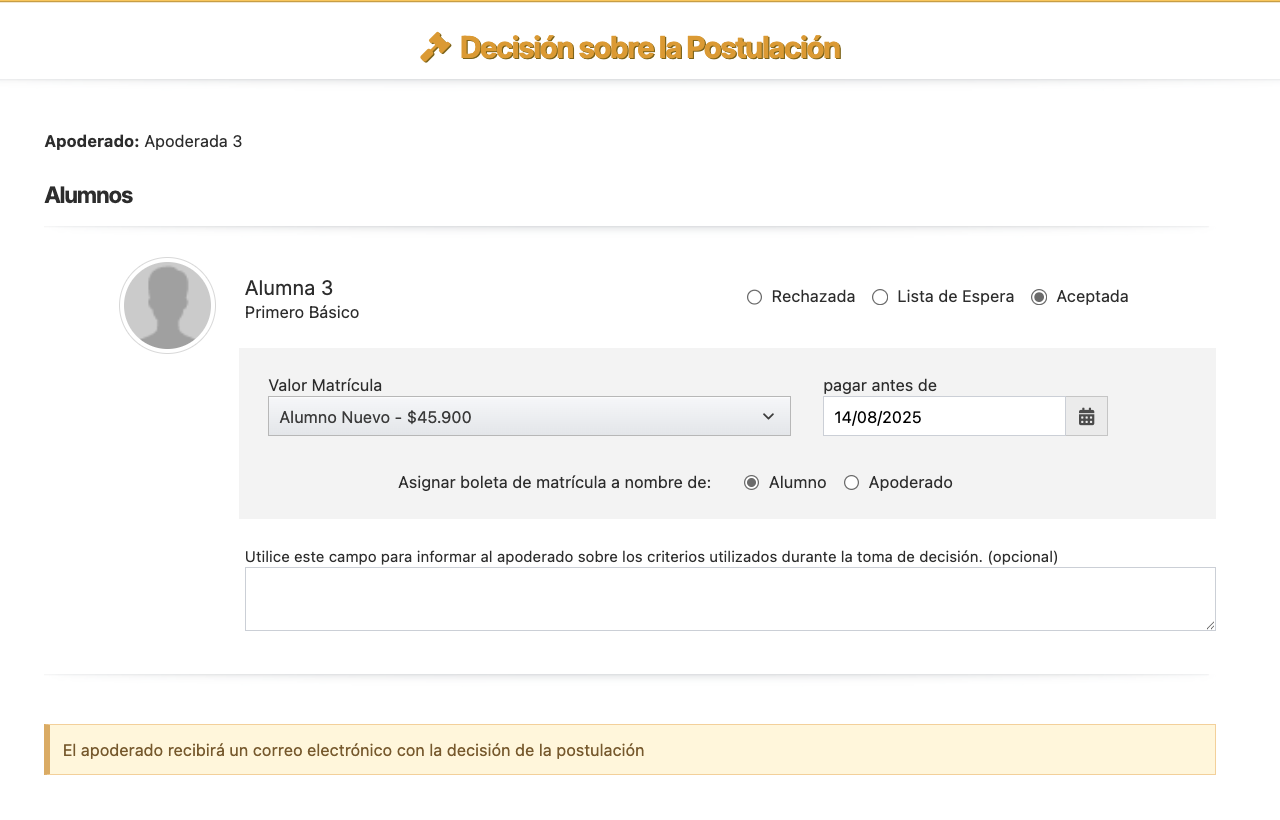Click the 'pagar antes de' date field
This screenshot has width=1280, height=820.
944,415
